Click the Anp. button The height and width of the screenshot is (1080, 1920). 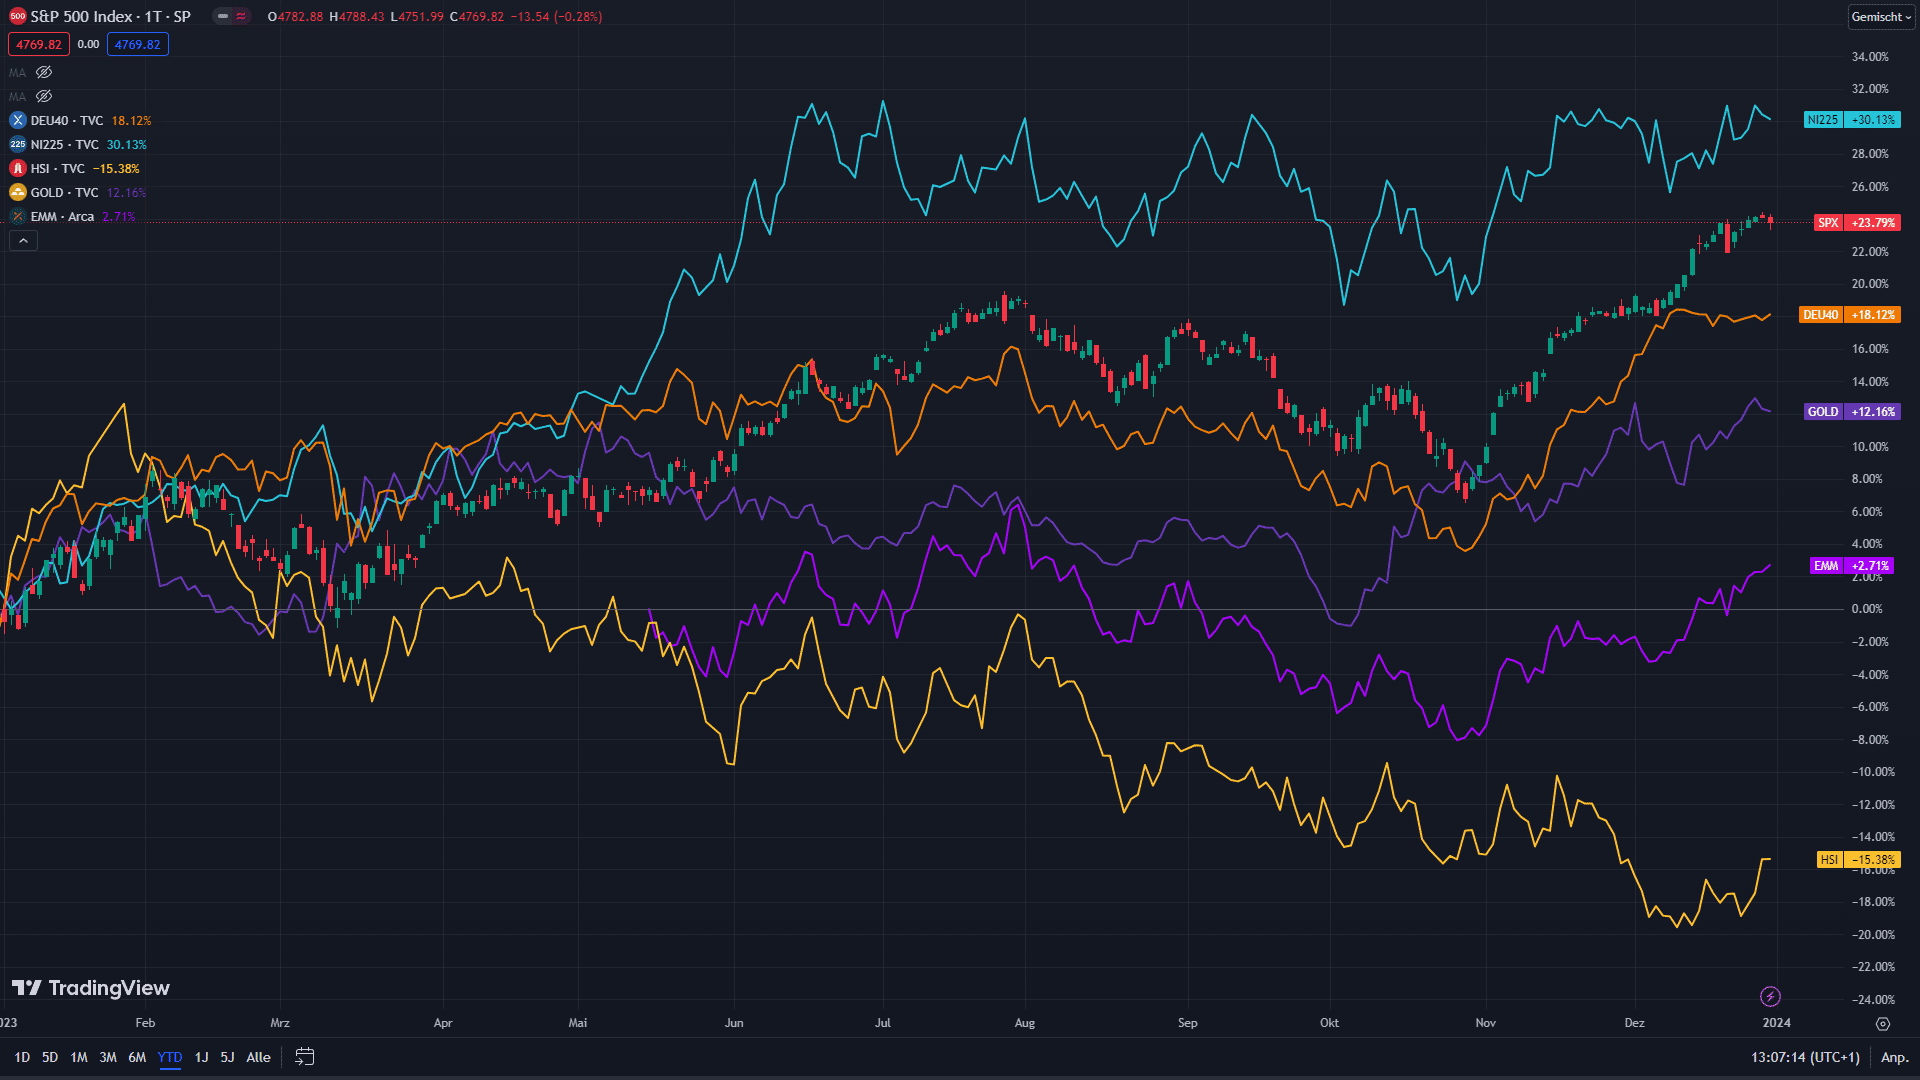(1894, 1057)
